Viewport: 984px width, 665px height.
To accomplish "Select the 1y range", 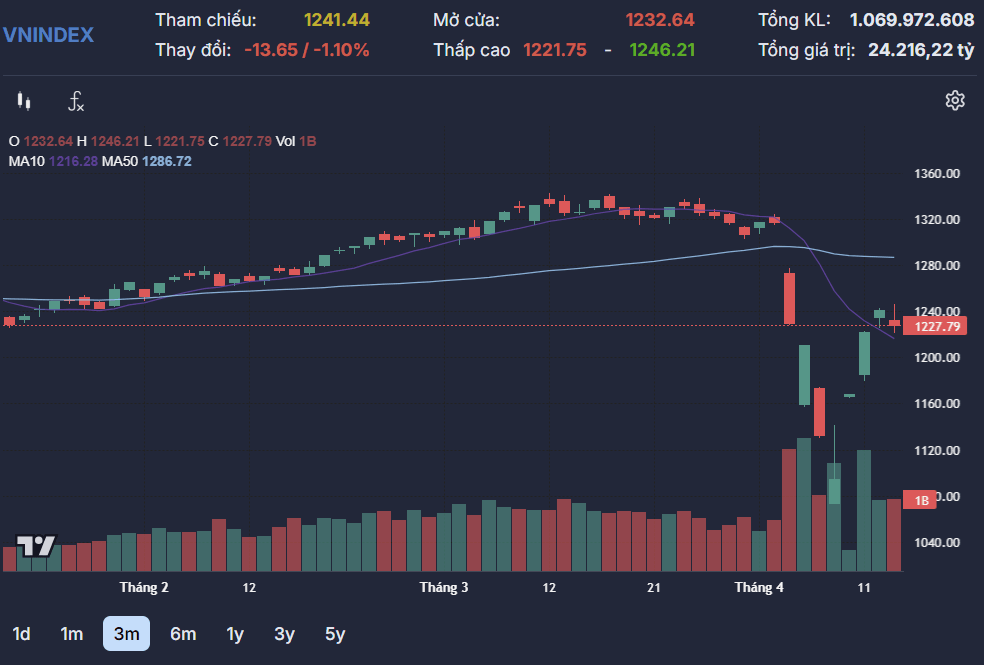I will click(x=235, y=634).
